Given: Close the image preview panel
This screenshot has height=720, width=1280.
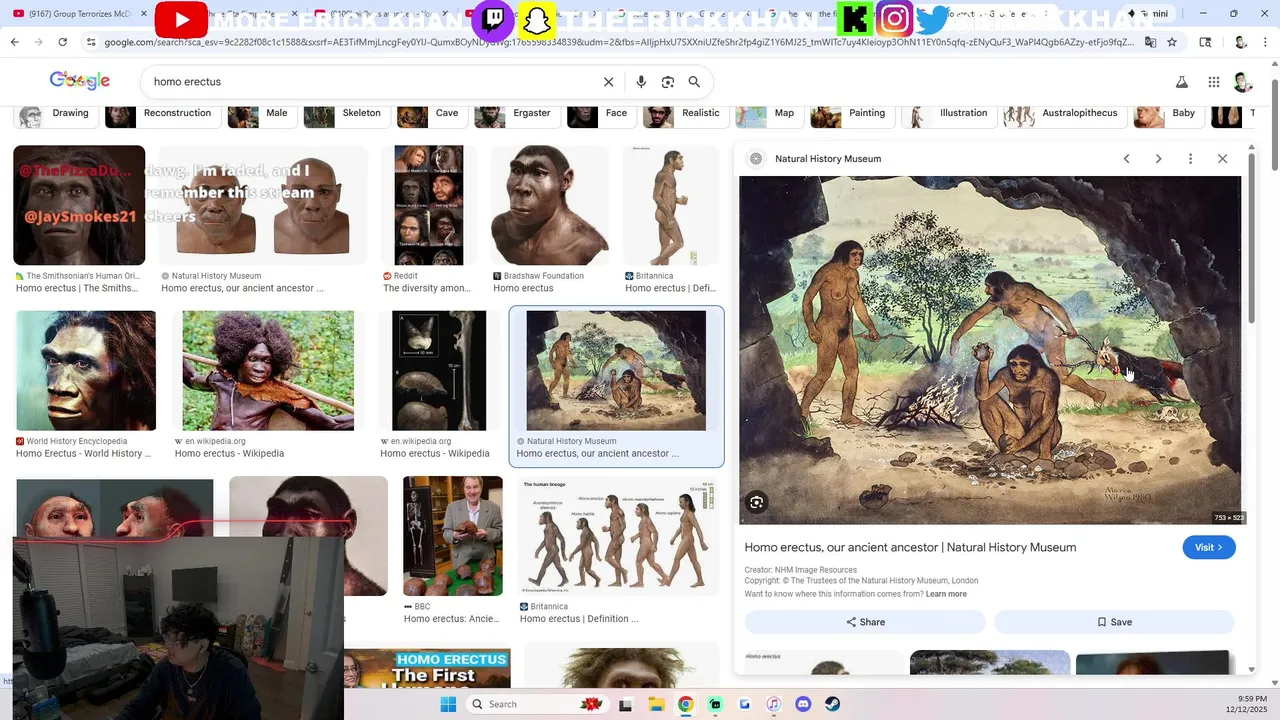Looking at the screenshot, I should click(1222, 159).
